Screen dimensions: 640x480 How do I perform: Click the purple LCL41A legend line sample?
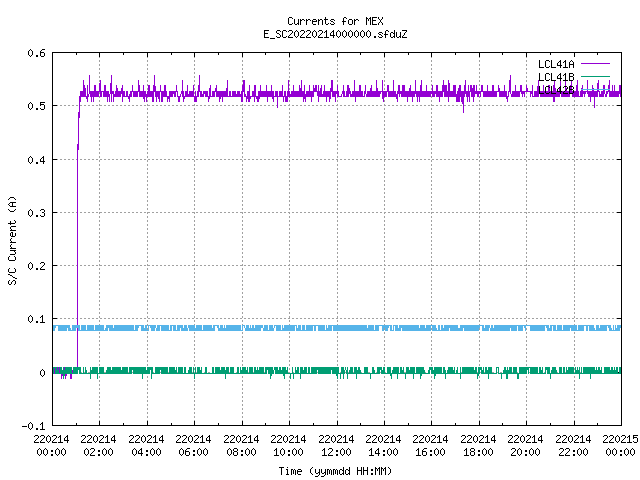coord(595,64)
